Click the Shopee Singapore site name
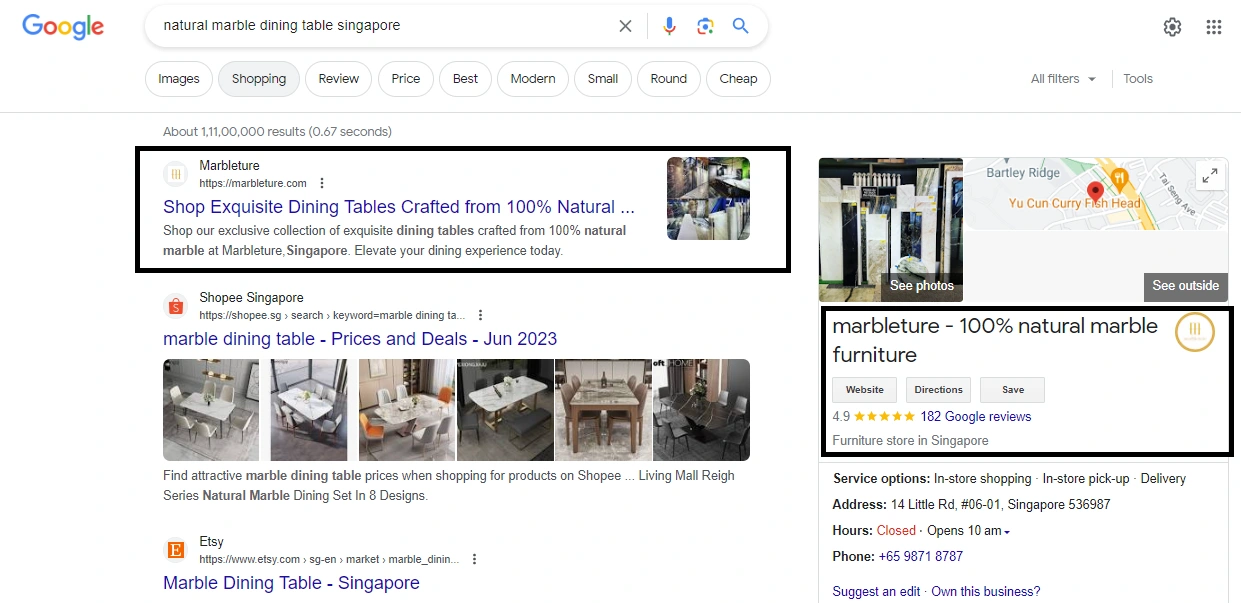Screen dimensions: 1241x603 point(251,298)
